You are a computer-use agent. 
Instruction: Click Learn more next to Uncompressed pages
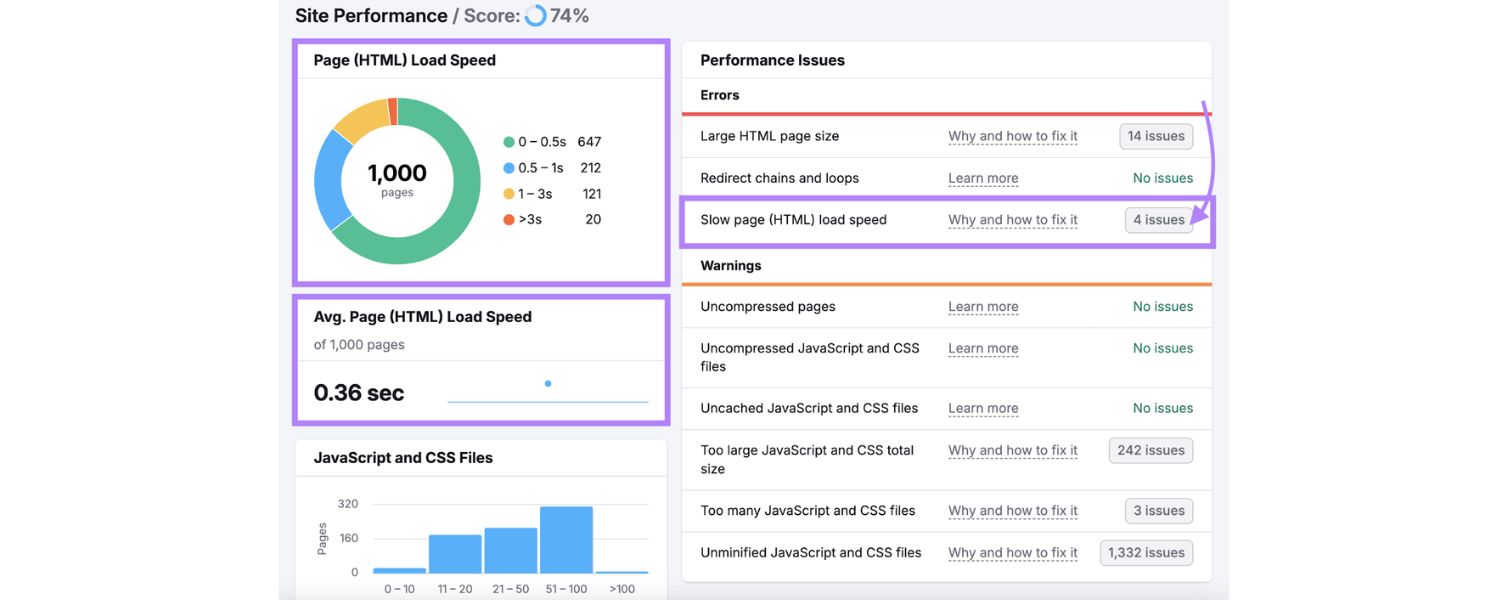pyautogui.click(x=983, y=306)
